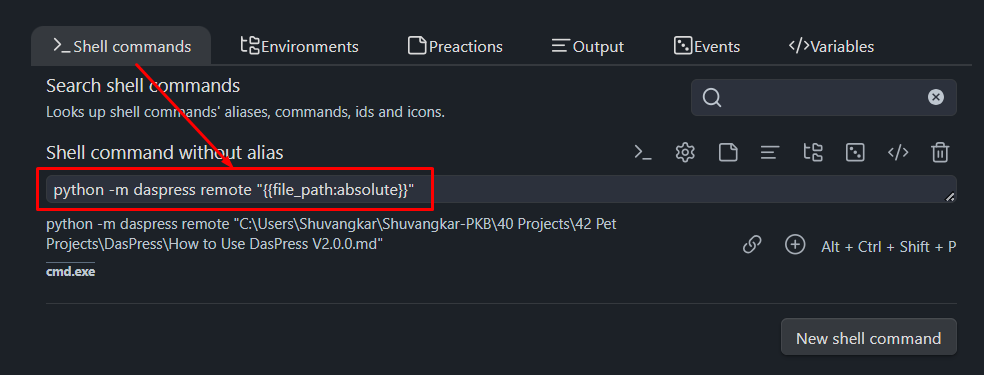Open the Variables tab
The height and width of the screenshot is (375, 984).
(x=831, y=46)
